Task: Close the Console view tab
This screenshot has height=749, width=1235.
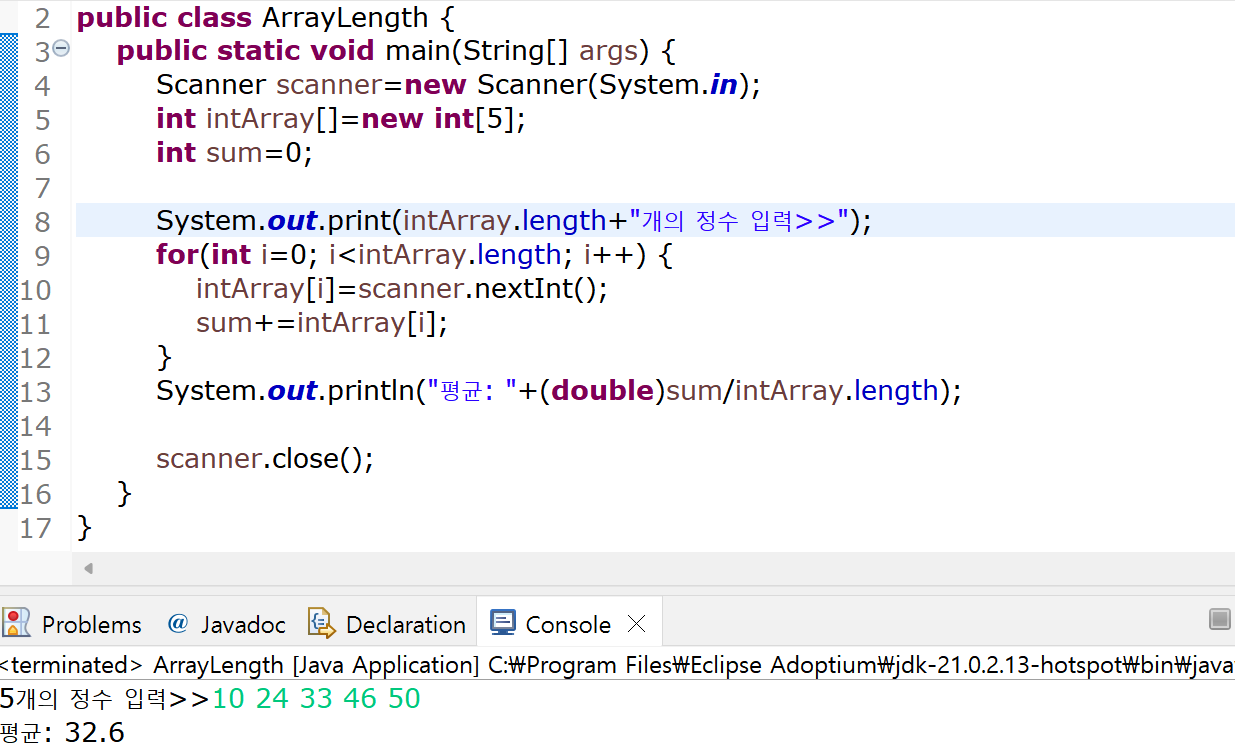Action: tap(636, 624)
